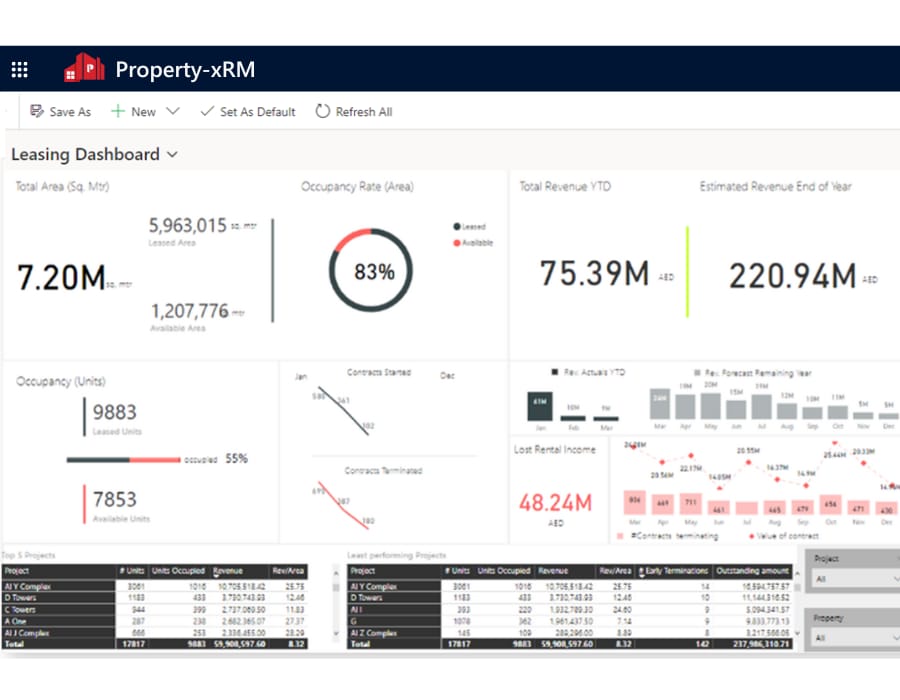Open the Project filter dropdown
This screenshot has height=700, width=900.
click(x=850, y=579)
